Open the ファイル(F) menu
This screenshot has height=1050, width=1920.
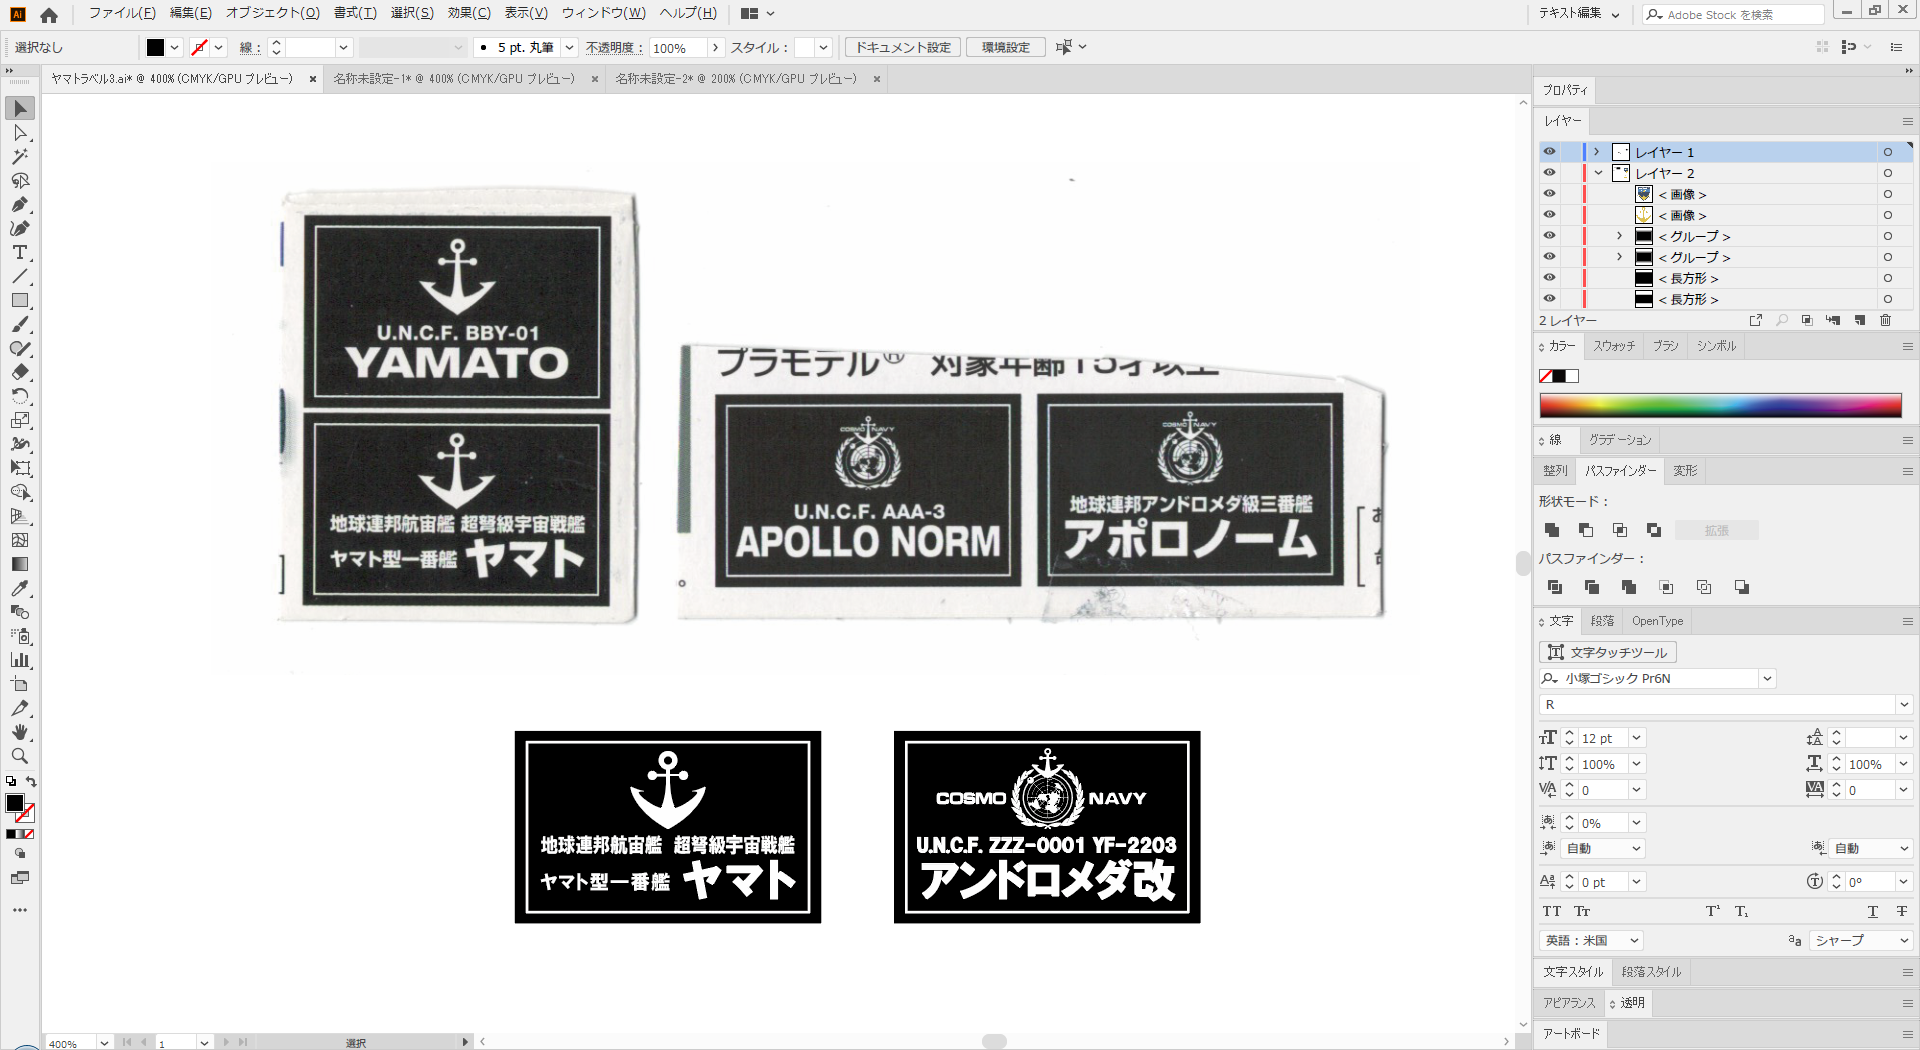[x=122, y=13]
